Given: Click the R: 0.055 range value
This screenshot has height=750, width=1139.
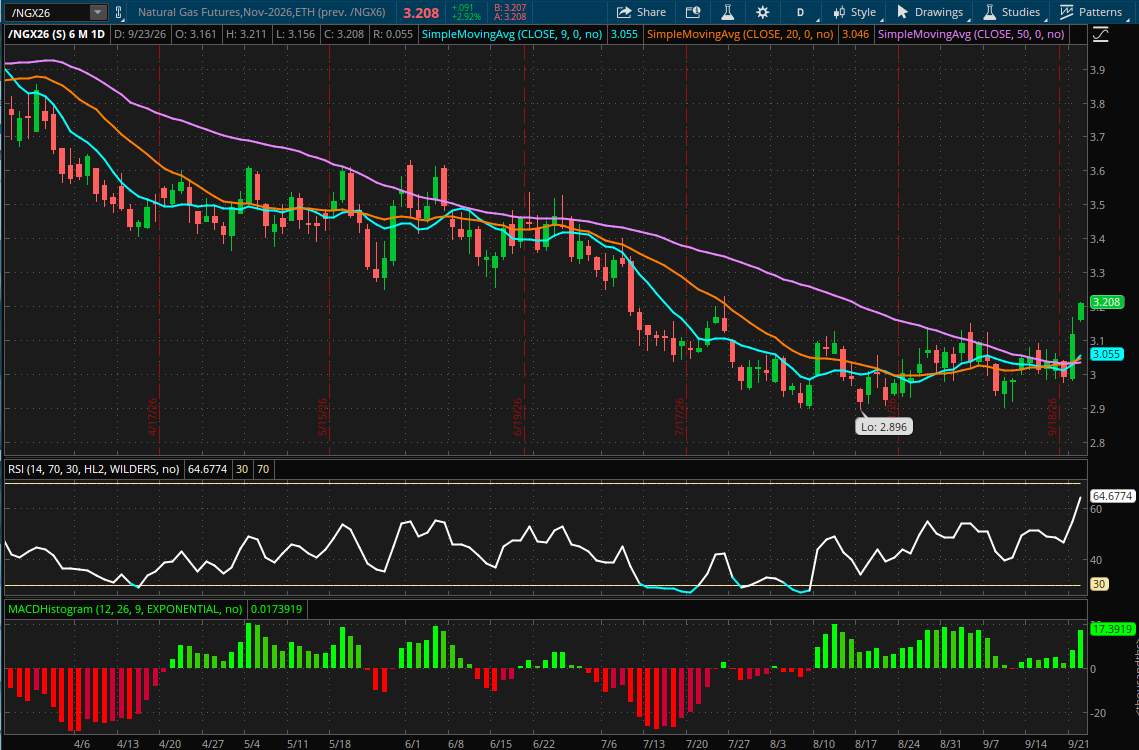Looking at the screenshot, I should coord(393,34).
